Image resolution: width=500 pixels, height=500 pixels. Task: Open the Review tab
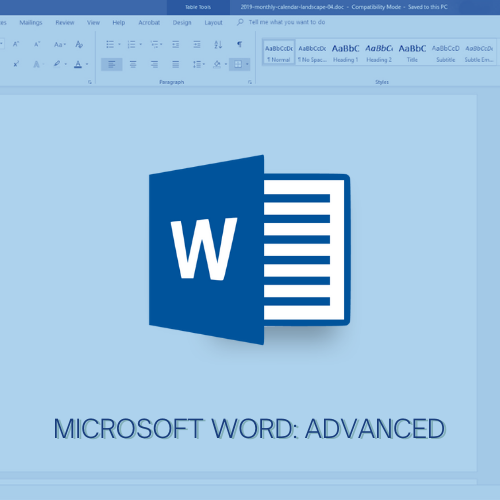tap(65, 23)
